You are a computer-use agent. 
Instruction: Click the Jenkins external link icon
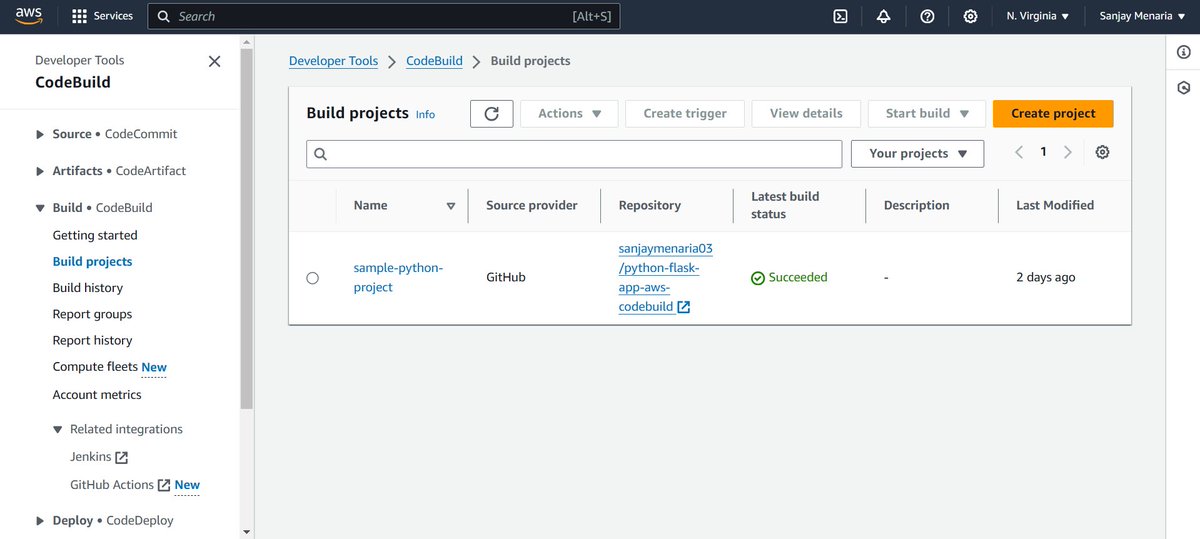click(x=122, y=457)
